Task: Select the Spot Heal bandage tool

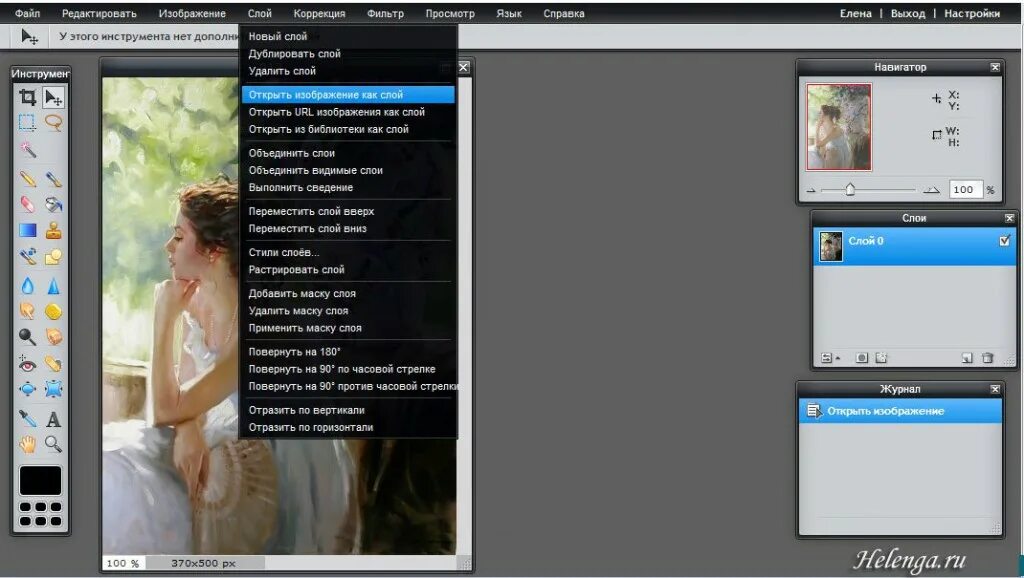Action: tap(53, 364)
